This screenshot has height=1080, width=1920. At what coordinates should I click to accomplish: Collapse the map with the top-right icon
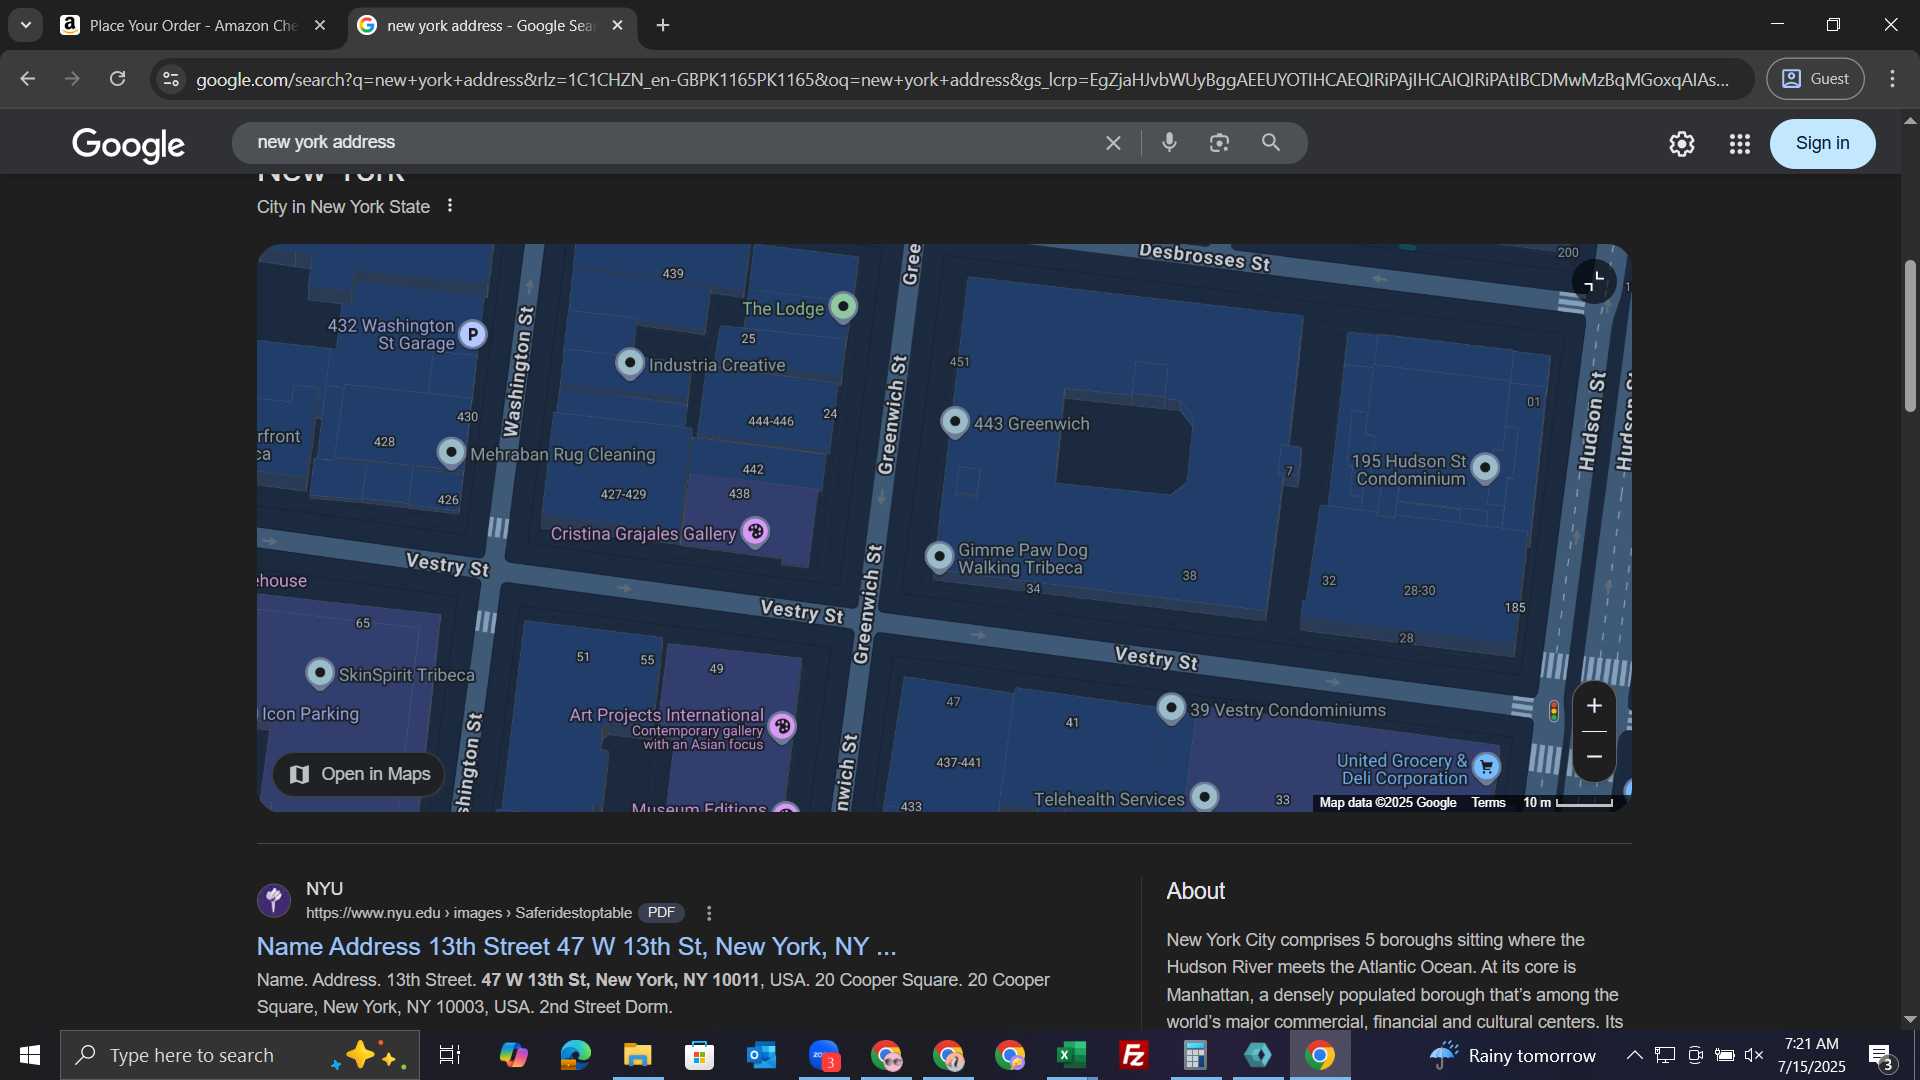tap(1594, 282)
